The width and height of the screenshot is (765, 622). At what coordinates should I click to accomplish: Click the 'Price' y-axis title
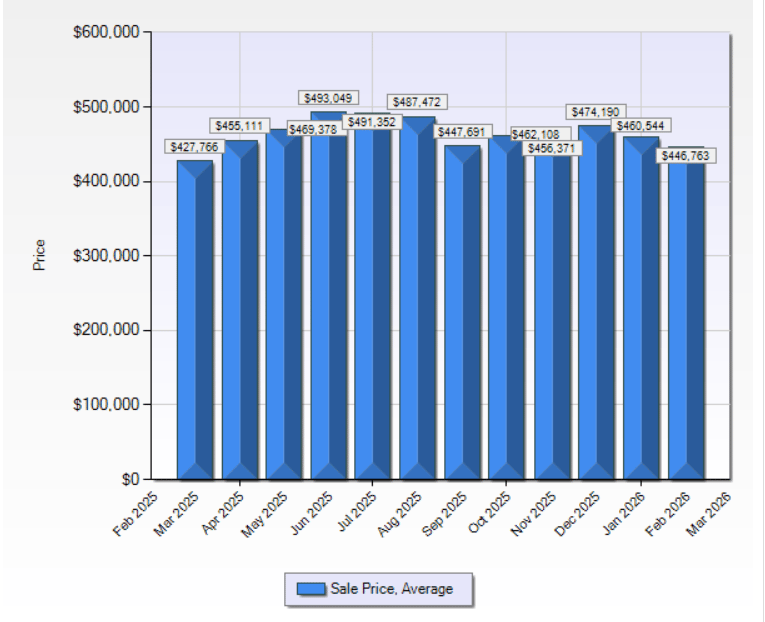[x=40, y=254]
